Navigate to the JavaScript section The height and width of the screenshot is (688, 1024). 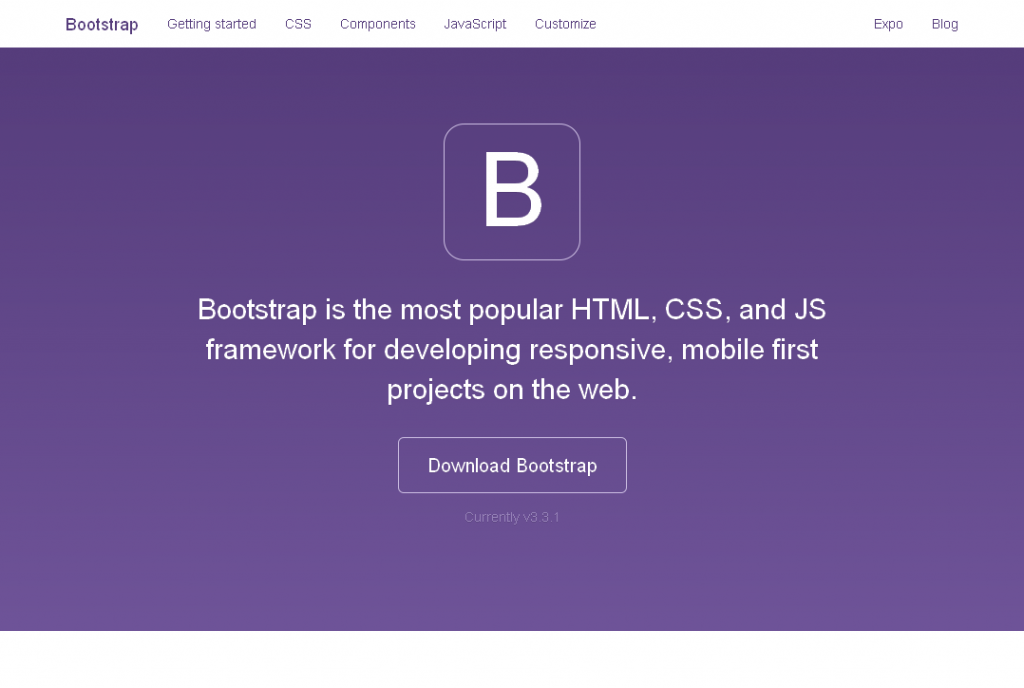click(x=475, y=24)
